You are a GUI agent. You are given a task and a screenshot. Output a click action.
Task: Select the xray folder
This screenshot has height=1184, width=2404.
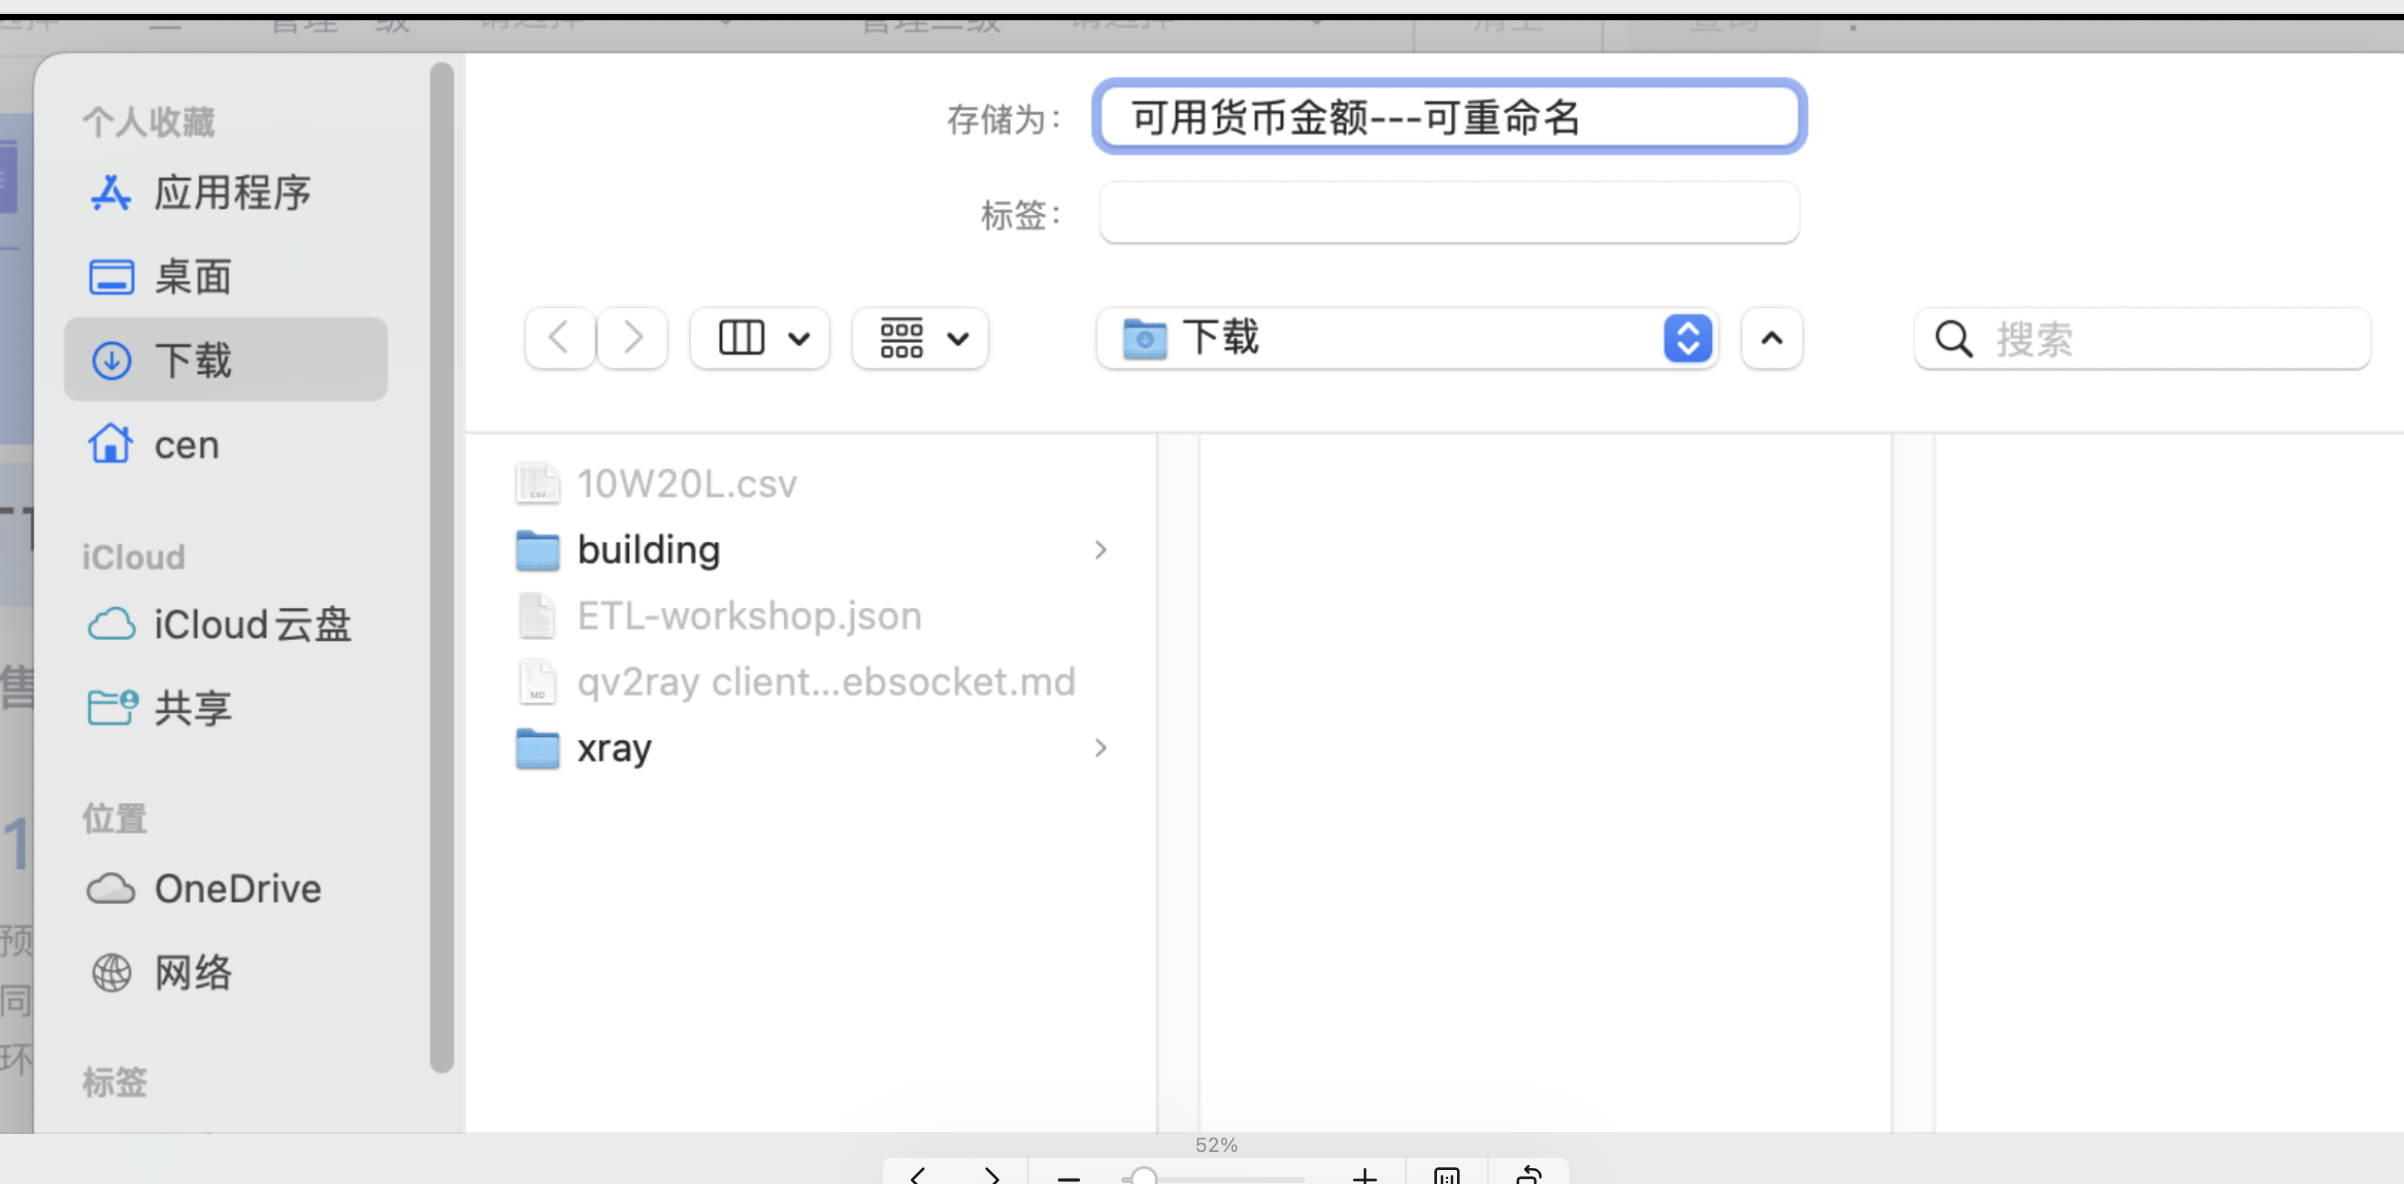pyautogui.click(x=613, y=747)
